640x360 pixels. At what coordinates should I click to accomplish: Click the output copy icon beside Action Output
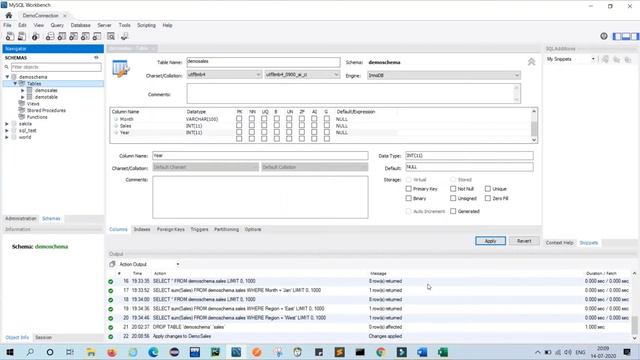click(112, 264)
